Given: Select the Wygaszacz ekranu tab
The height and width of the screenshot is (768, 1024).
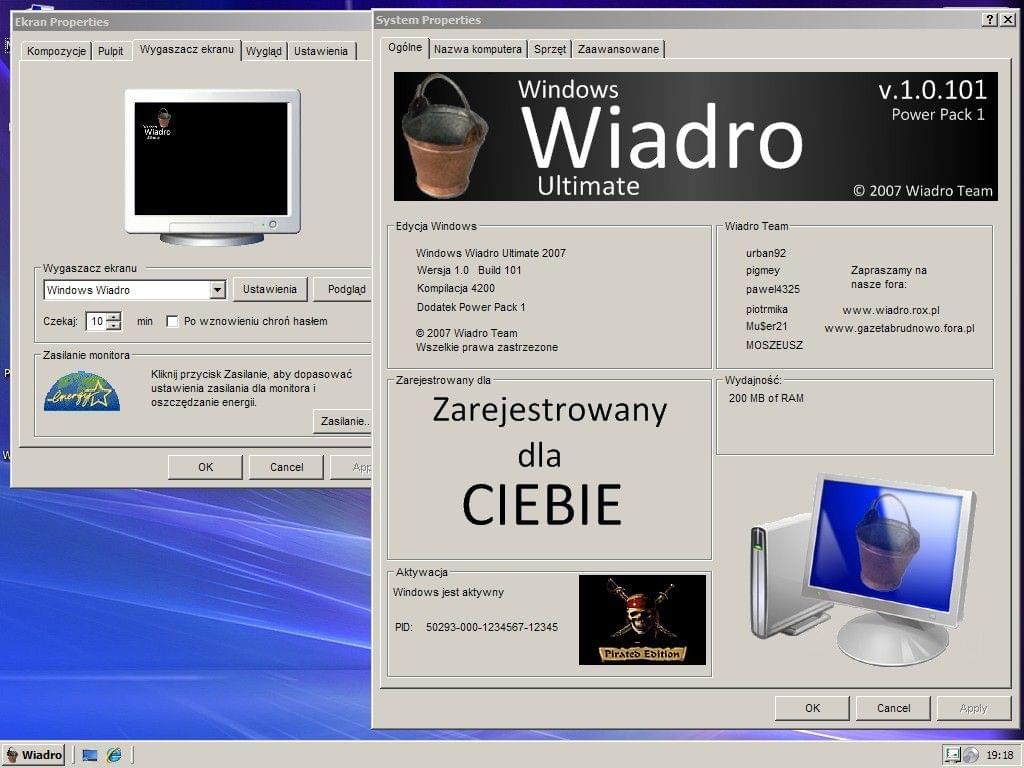Looking at the screenshot, I should click(x=187, y=49).
